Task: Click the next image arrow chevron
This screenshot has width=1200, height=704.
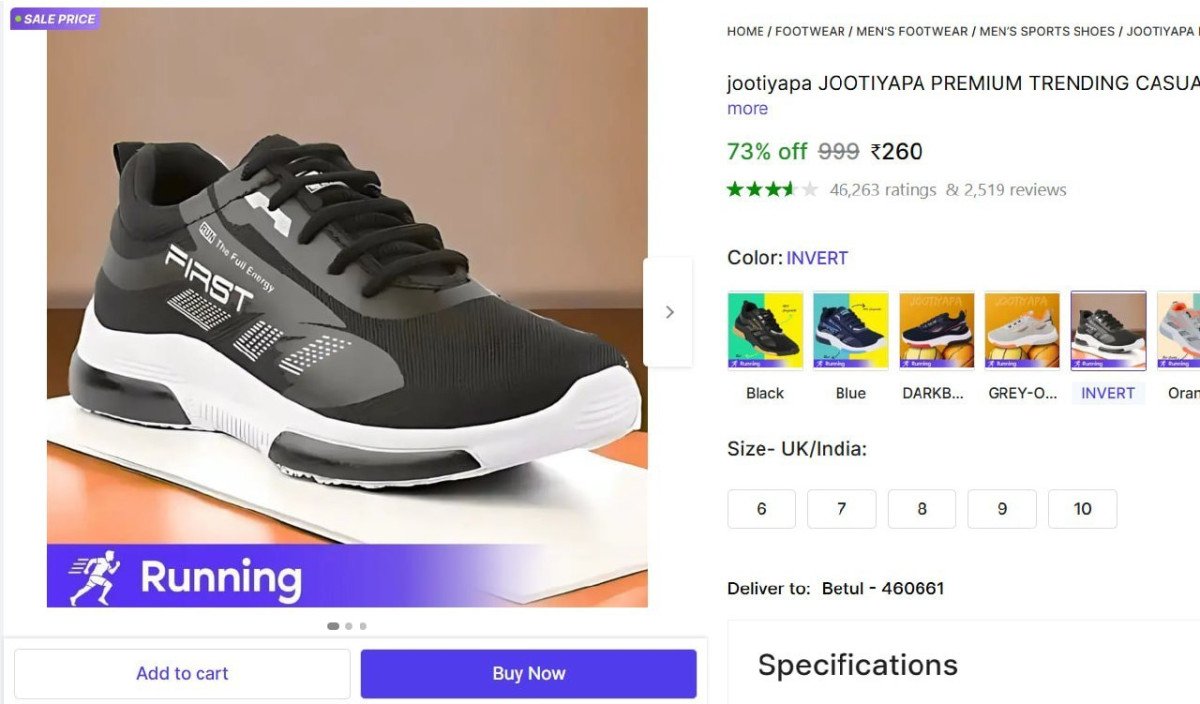Action: coord(669,312)
